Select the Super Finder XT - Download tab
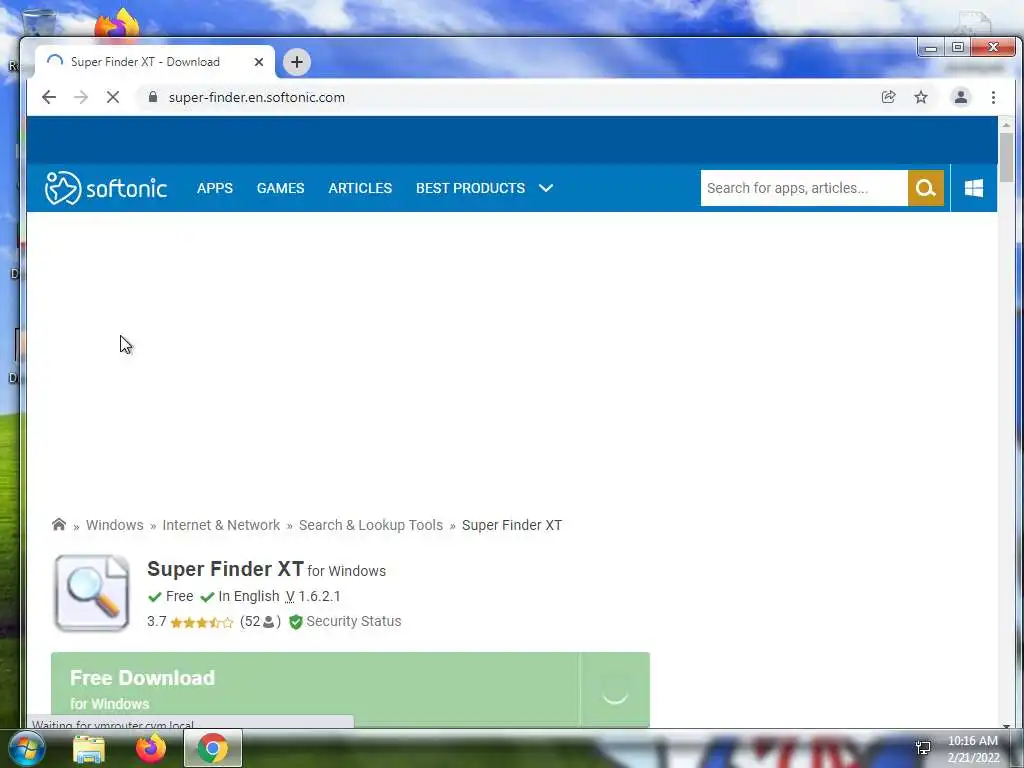The image size is (1024, 768). pyautogui.click(x=157, y=62)
